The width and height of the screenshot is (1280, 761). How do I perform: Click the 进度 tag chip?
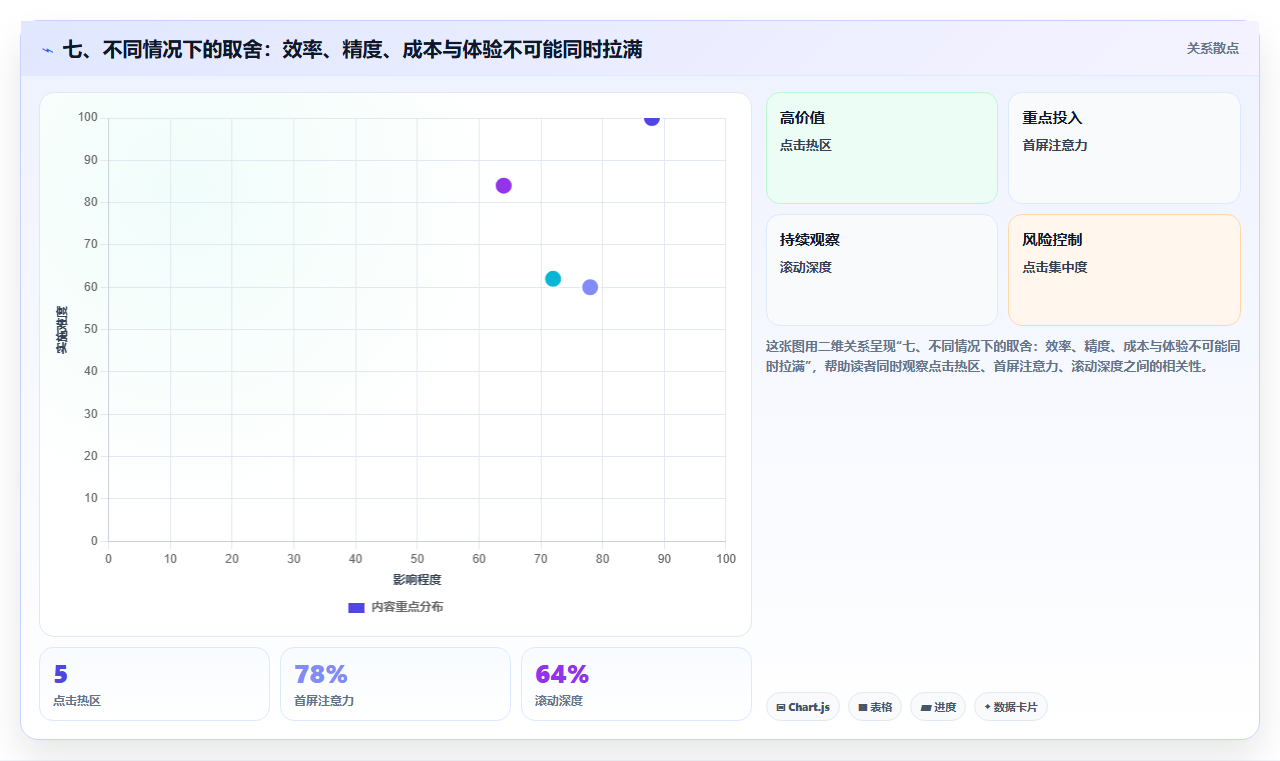pyautogui.click(x=938, y=707)
